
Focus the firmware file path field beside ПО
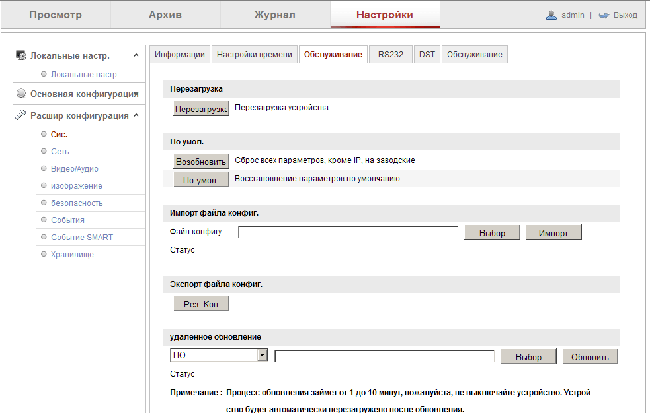pos(384,356)
